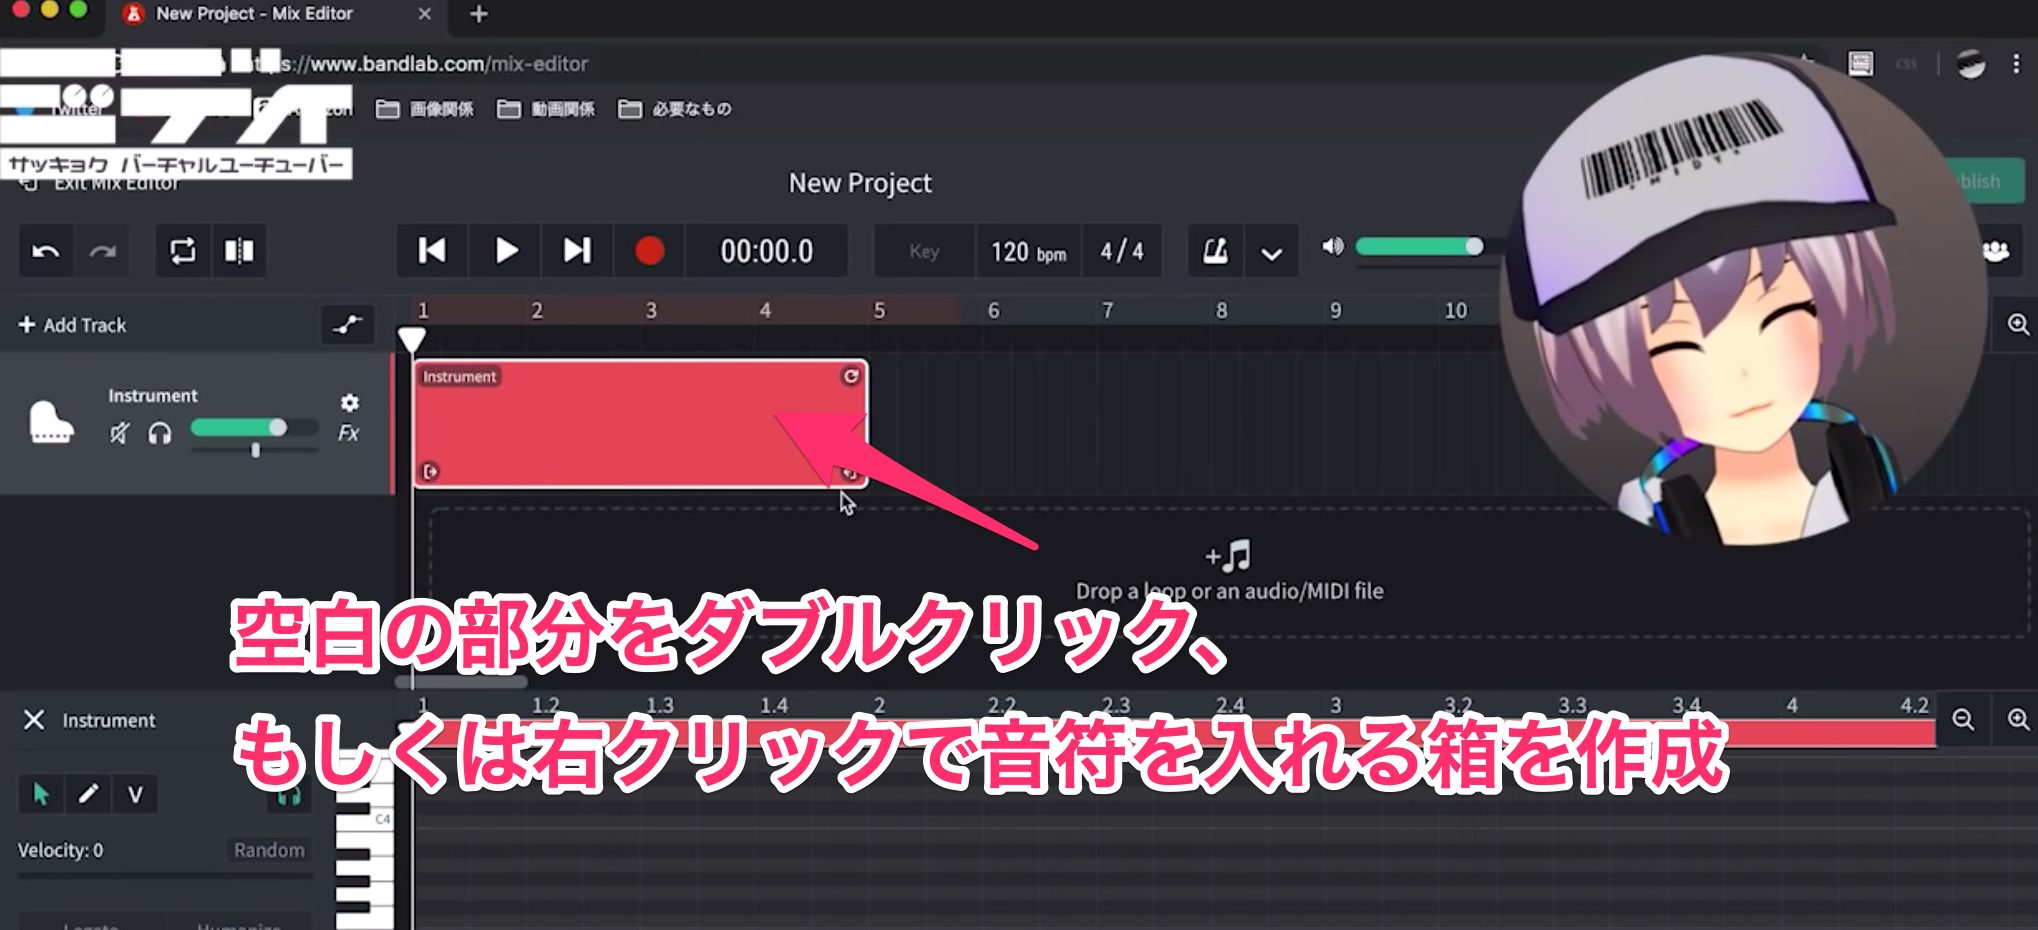Open the automation curve tool

click(x=347, y=325)
